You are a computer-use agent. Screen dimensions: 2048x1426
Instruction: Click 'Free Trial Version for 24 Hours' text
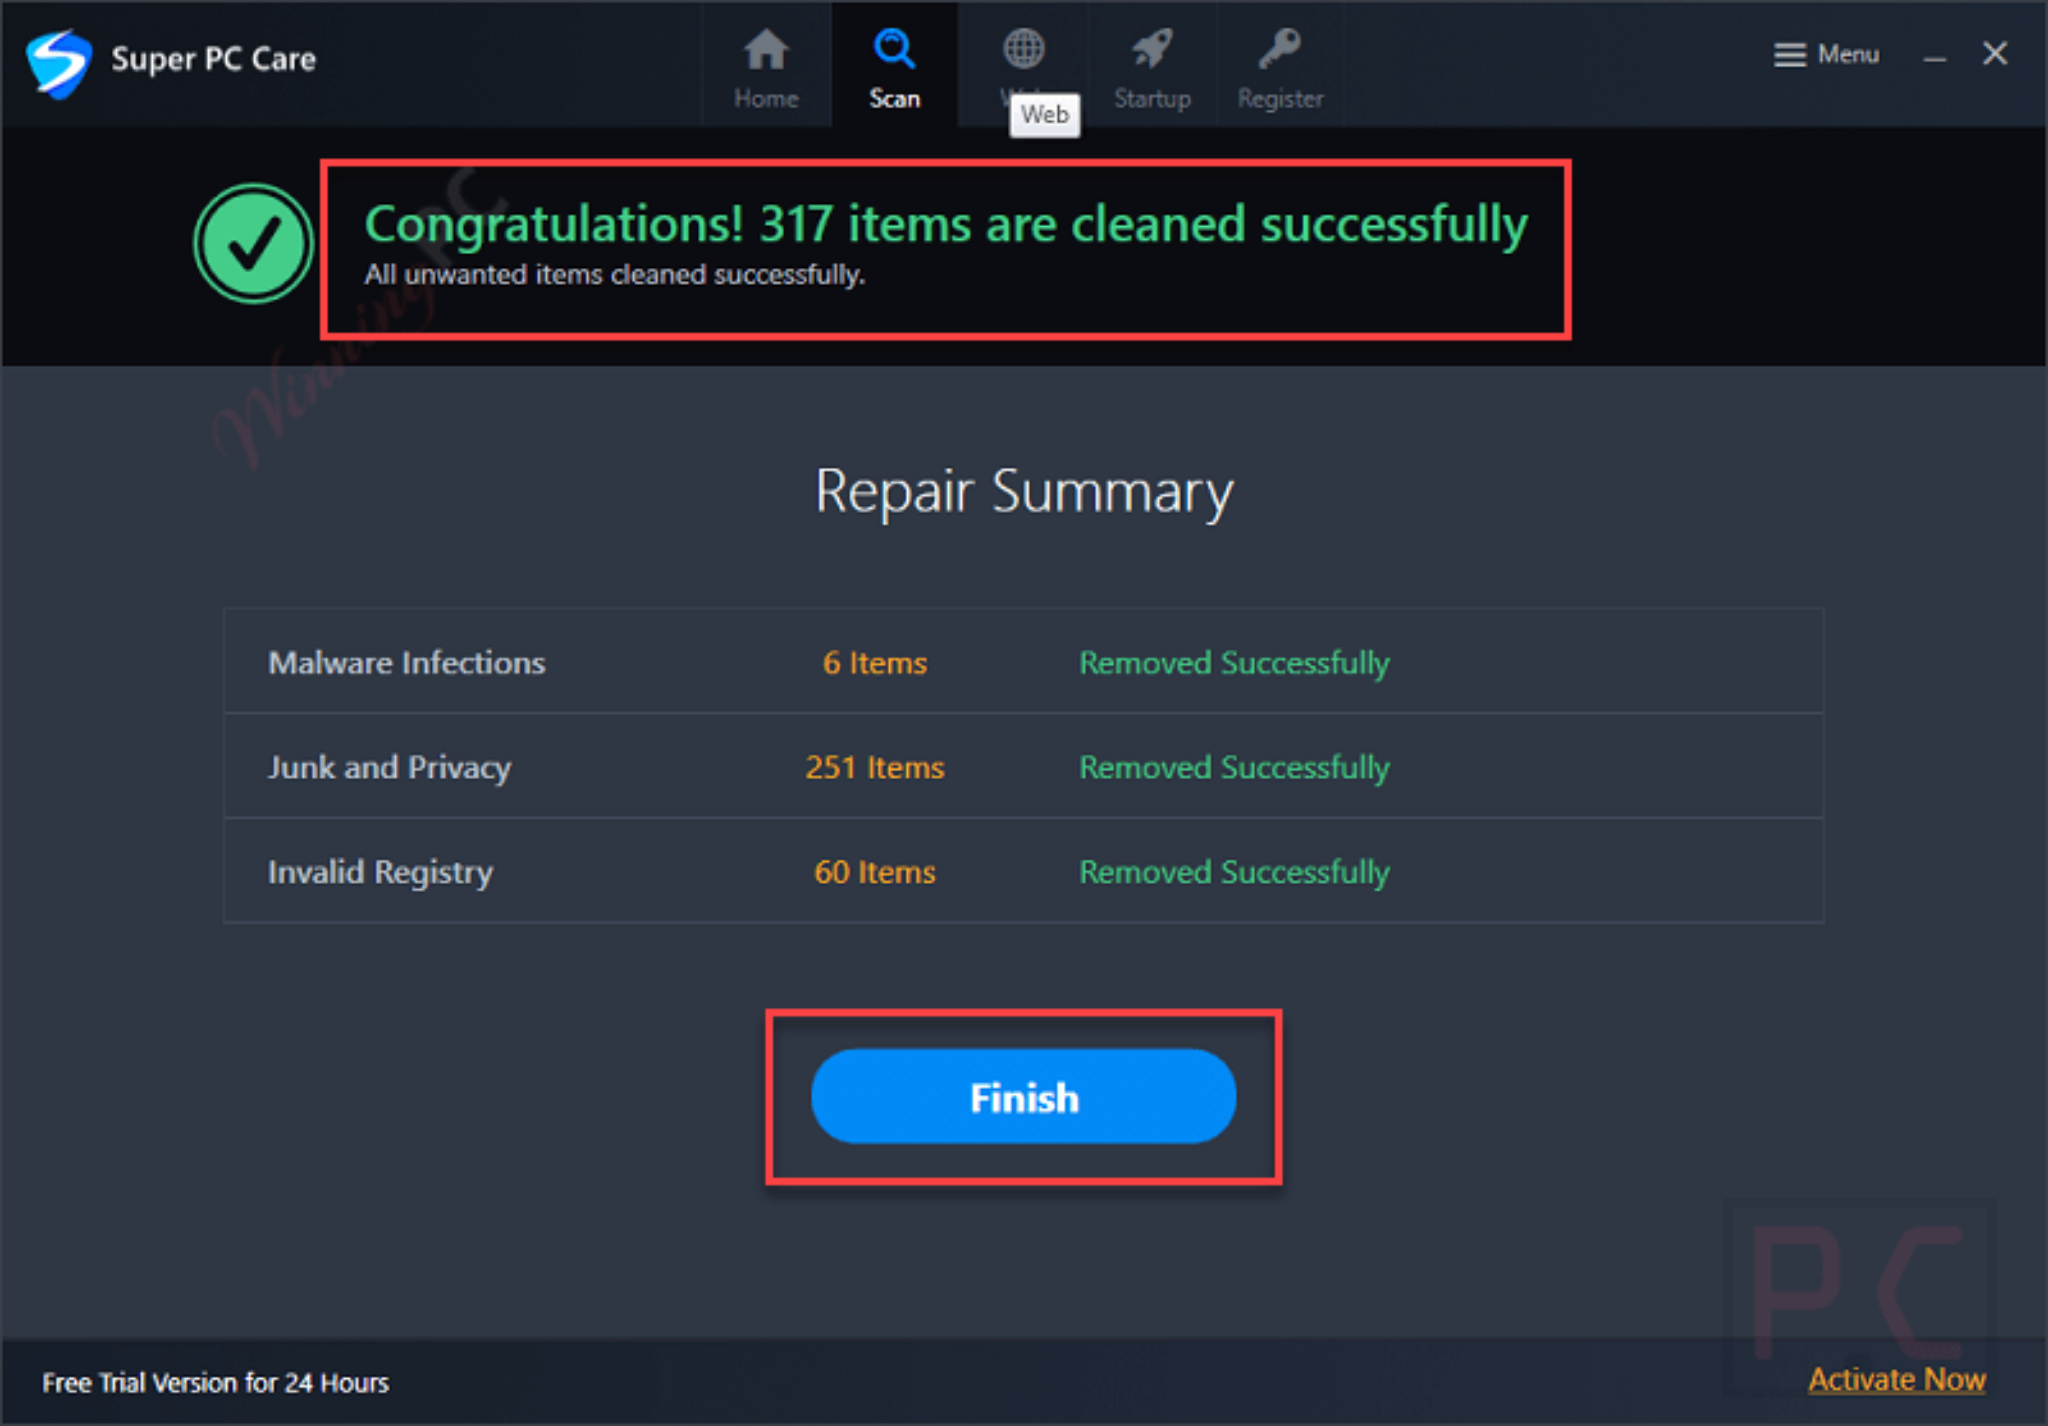coord(215,1382)
